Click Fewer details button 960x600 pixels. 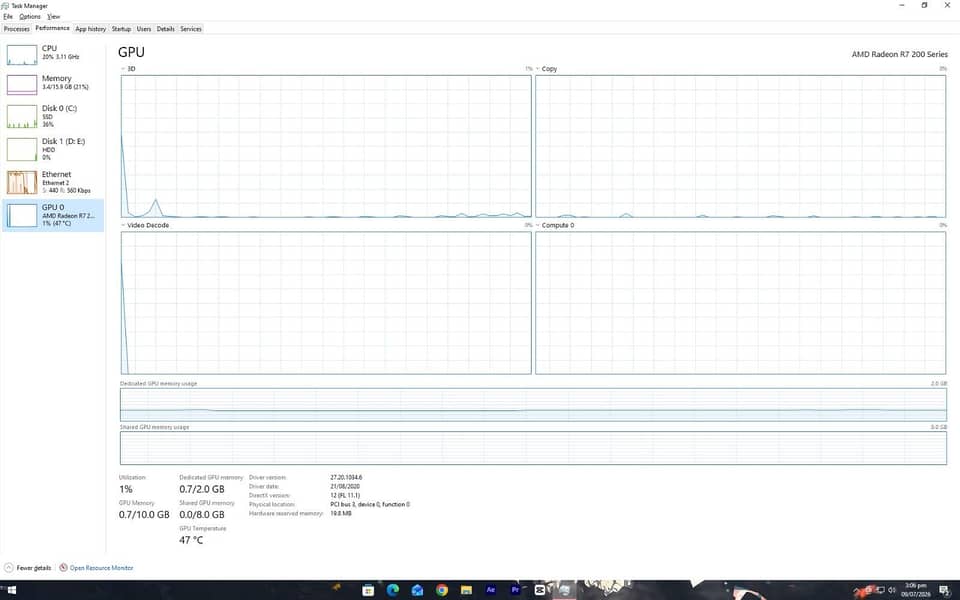pos(28,568)
